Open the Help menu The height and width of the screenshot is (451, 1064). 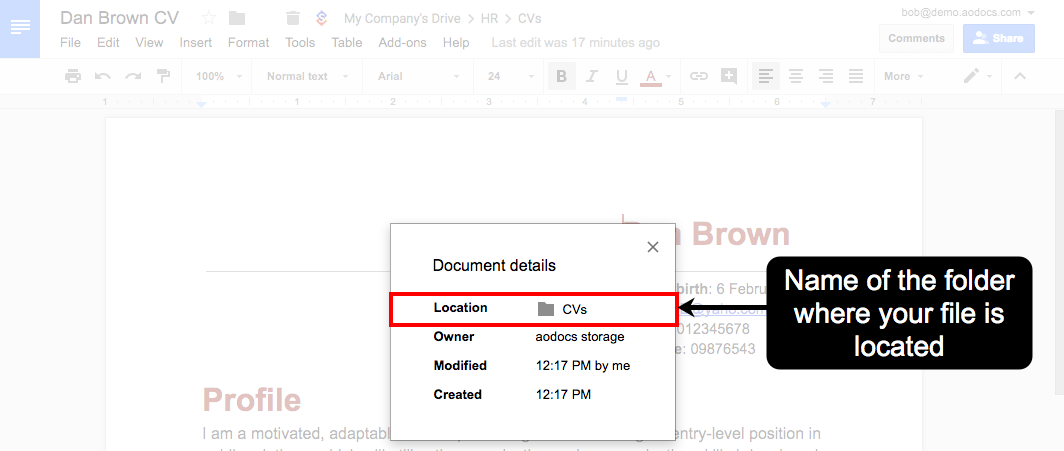[x=456, y=43]
